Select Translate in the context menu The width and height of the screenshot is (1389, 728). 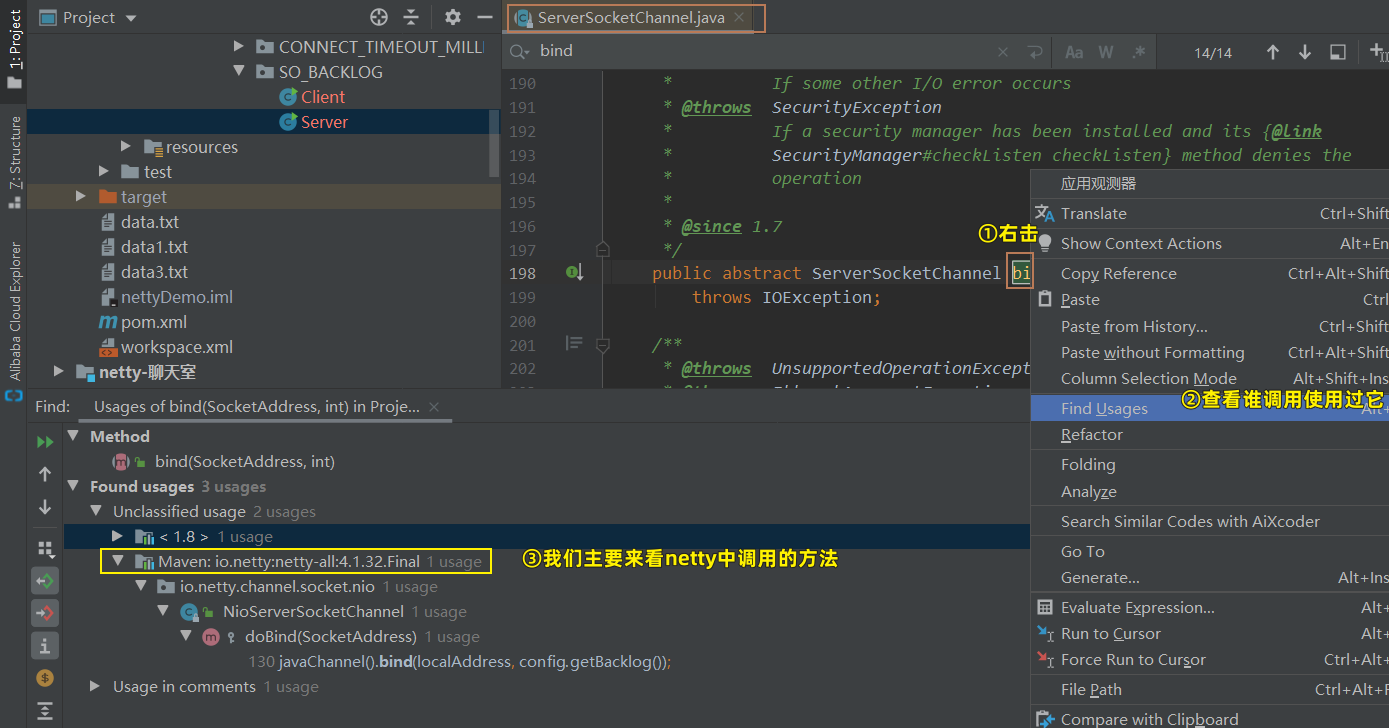coord(1210,213)
